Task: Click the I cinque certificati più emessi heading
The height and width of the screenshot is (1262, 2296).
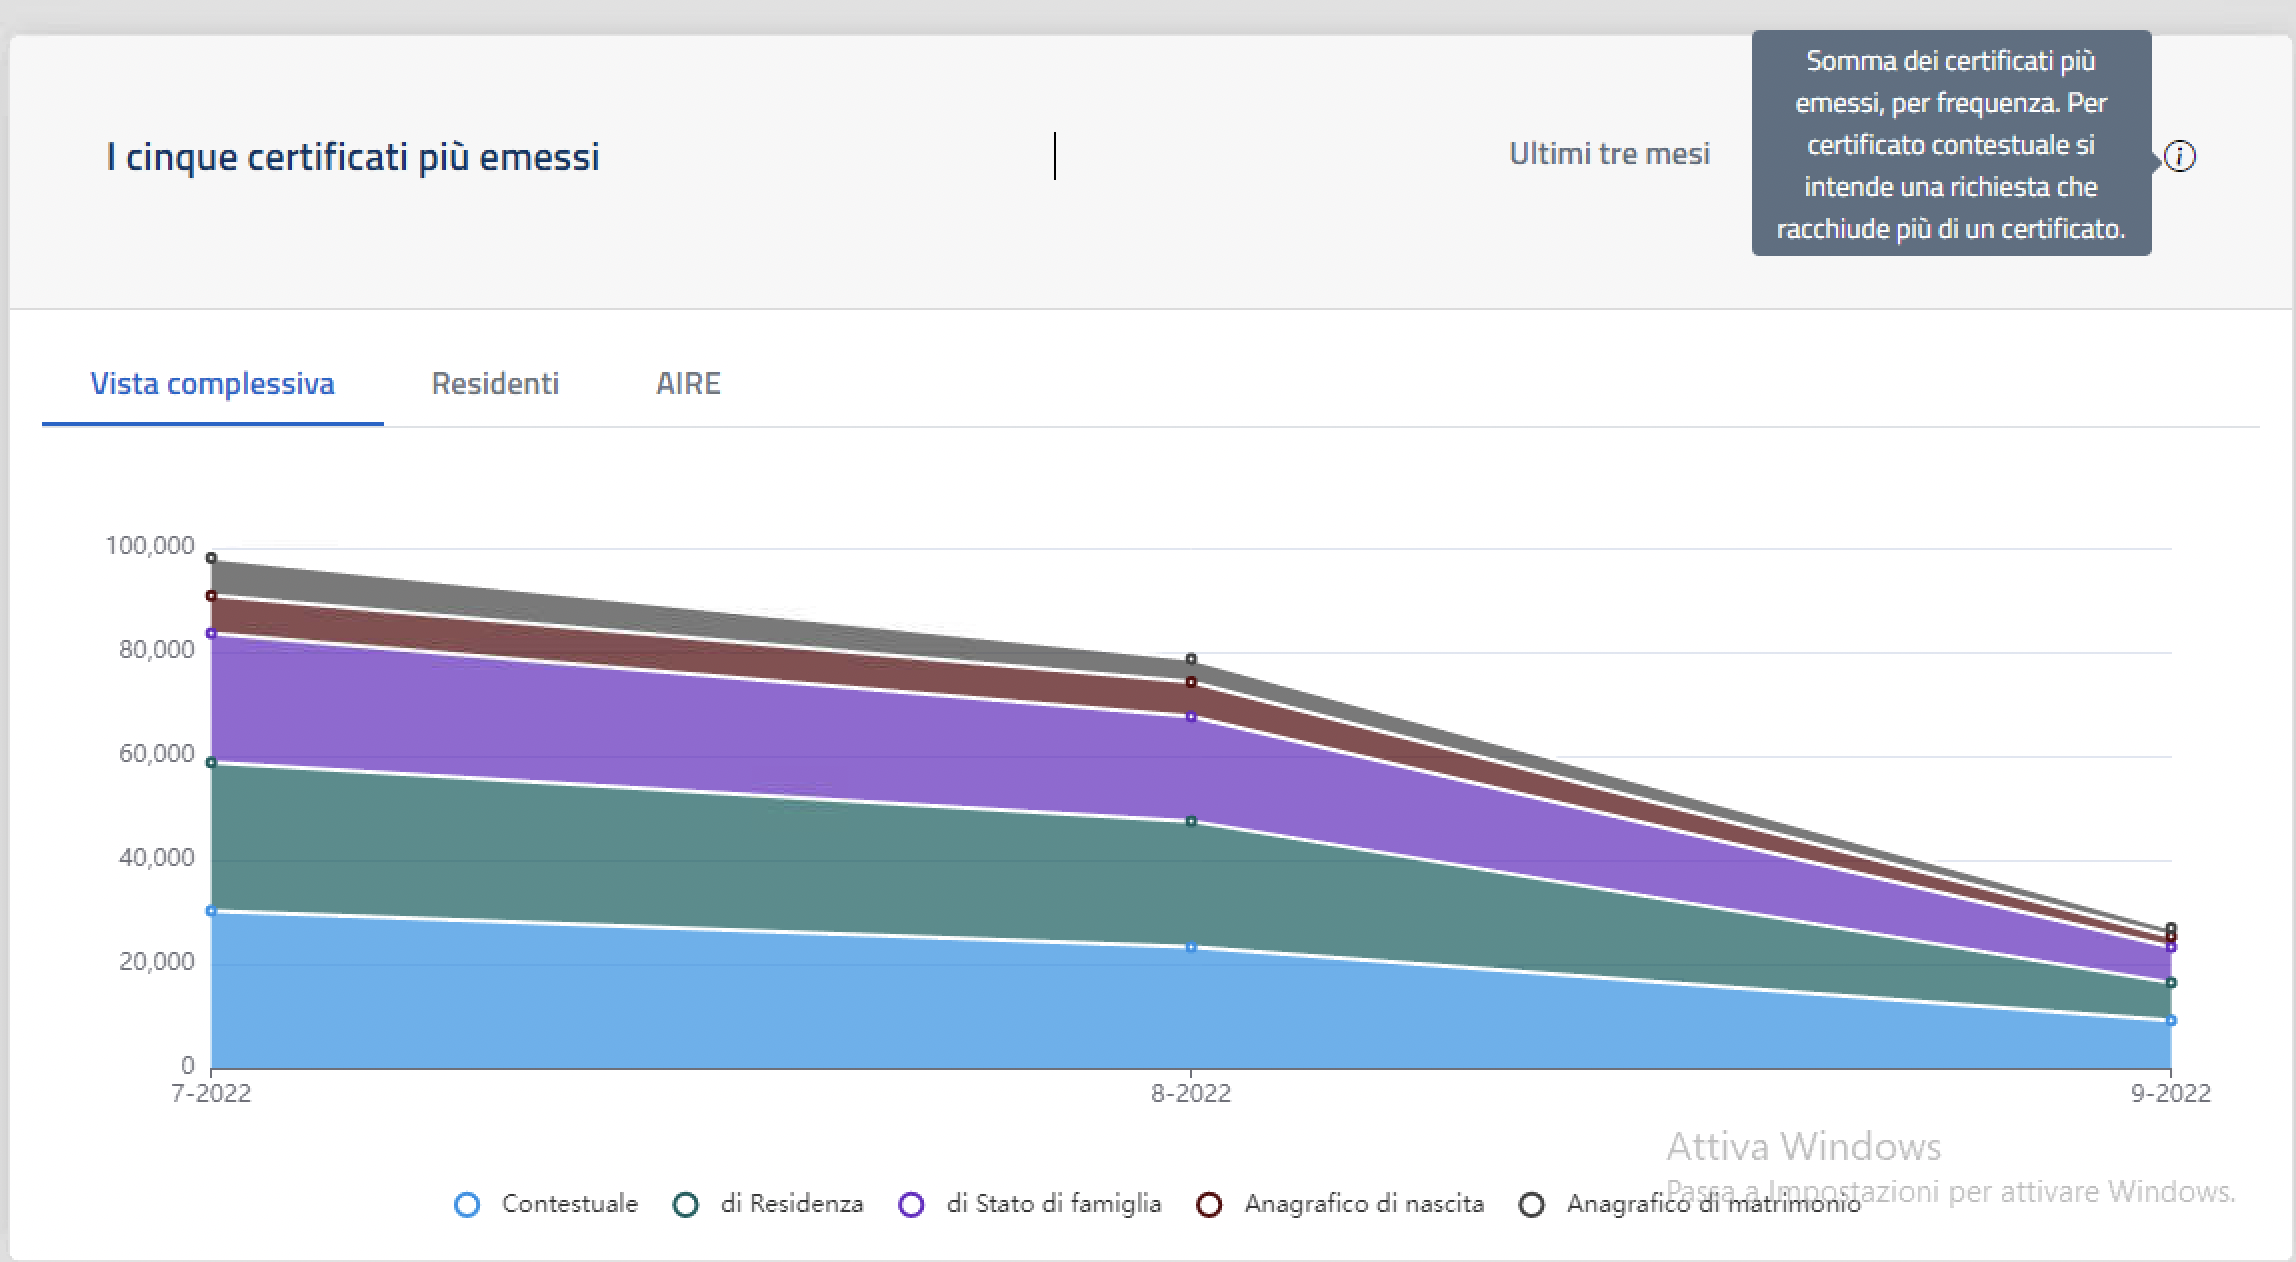Action: point(353,157)
